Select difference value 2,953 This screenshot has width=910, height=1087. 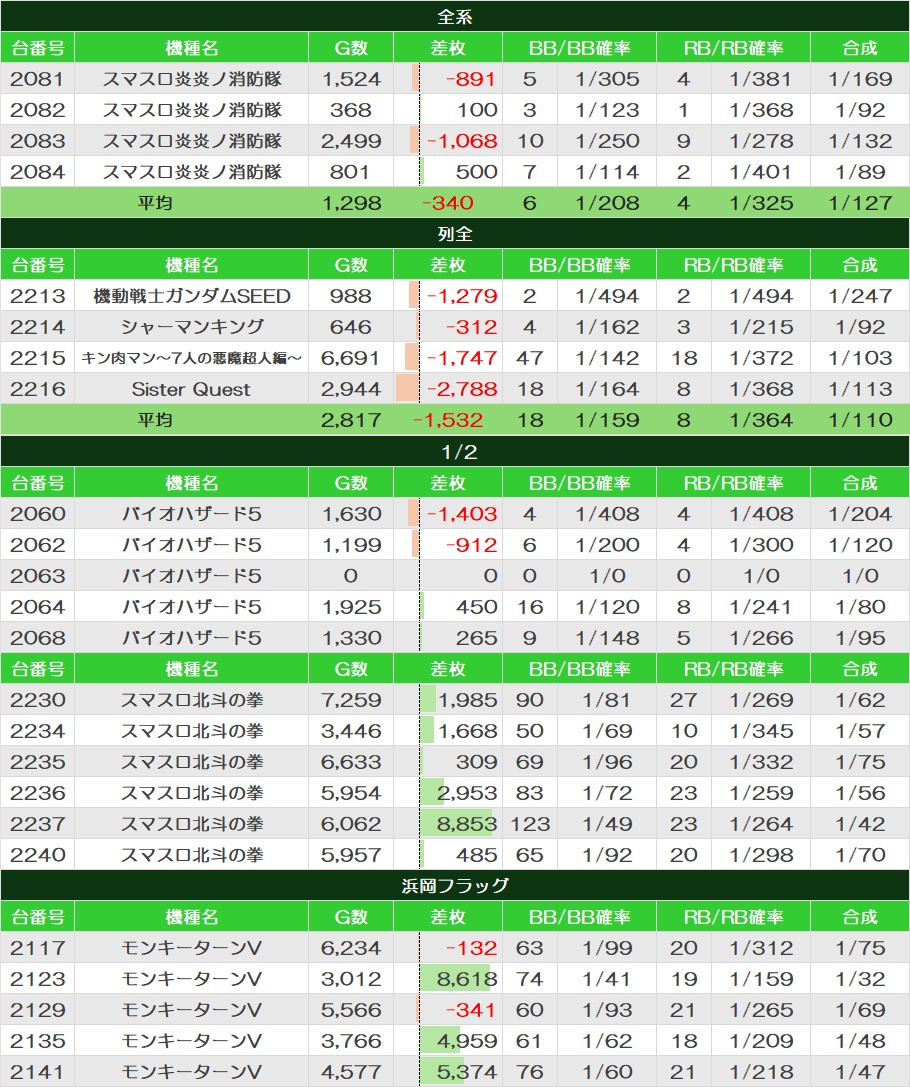(468, 792)
